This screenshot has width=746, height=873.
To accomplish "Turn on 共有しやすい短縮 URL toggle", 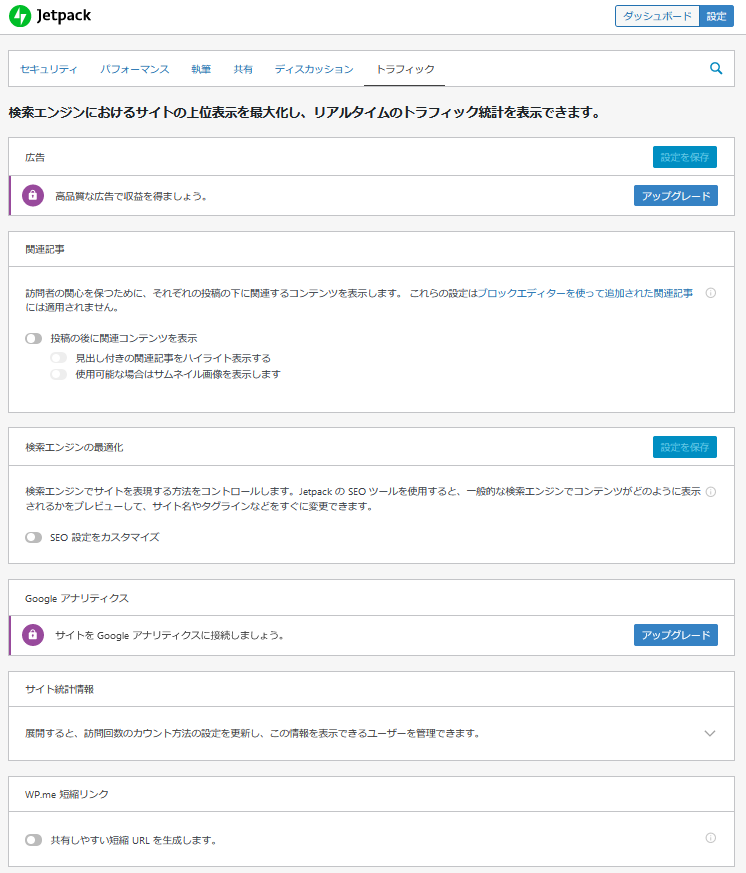I will click(34, 840).
